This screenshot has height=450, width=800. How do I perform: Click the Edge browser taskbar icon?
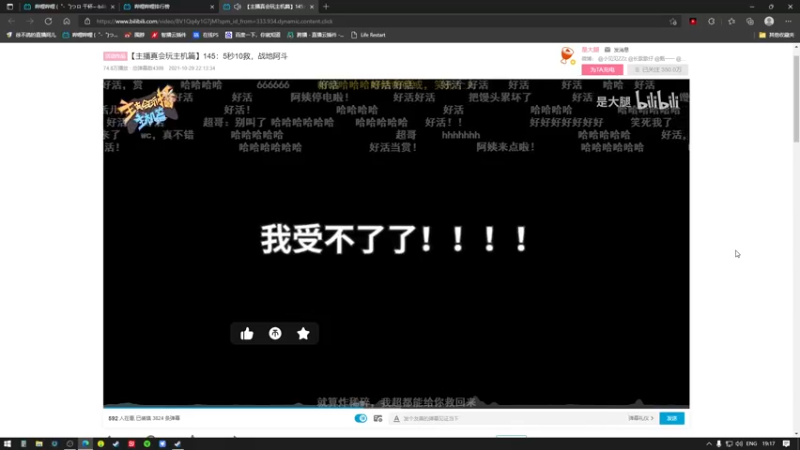[85, 444]
